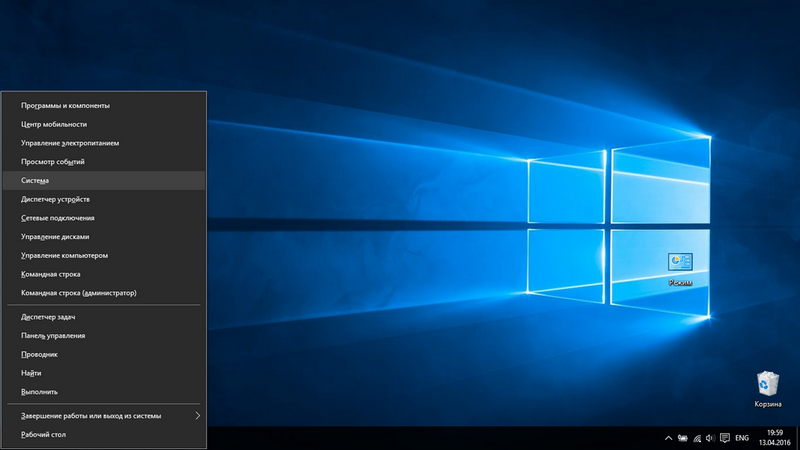The height and width of the screenshot is (450, 800).
Task: Select Центр мобильности menu entry
Action: click(x=104, y=124)
